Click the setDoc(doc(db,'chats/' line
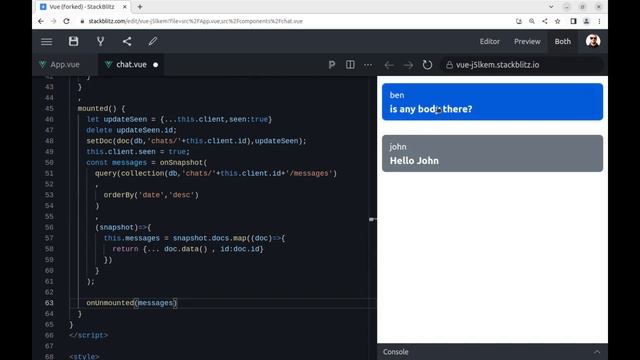This screenshot has width=640, height=360. coord(196,141)
